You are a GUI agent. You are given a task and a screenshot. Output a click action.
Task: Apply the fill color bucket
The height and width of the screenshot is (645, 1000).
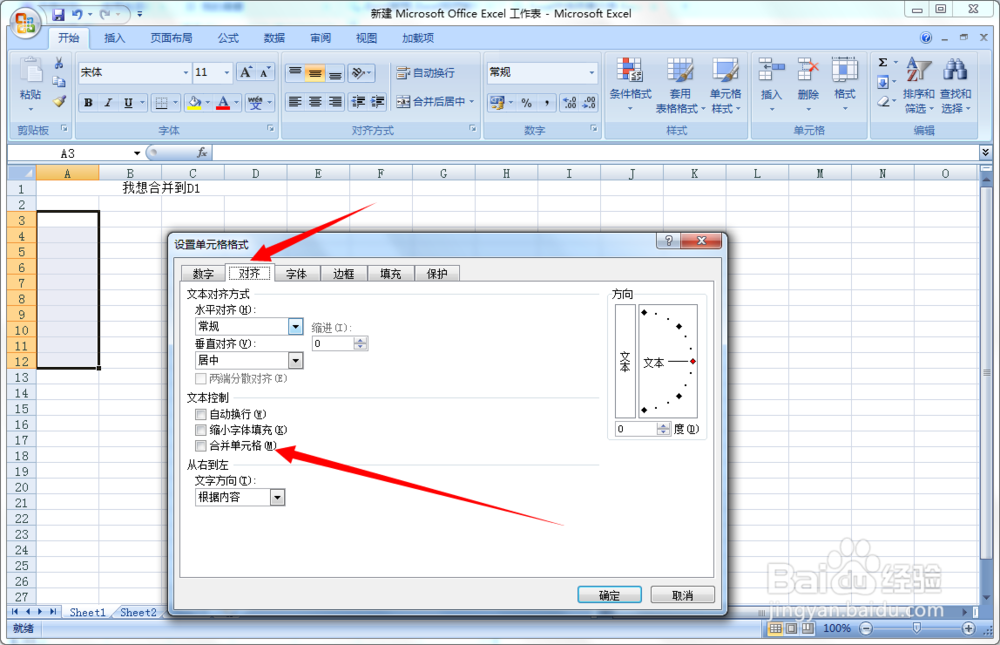click(195, 102)
